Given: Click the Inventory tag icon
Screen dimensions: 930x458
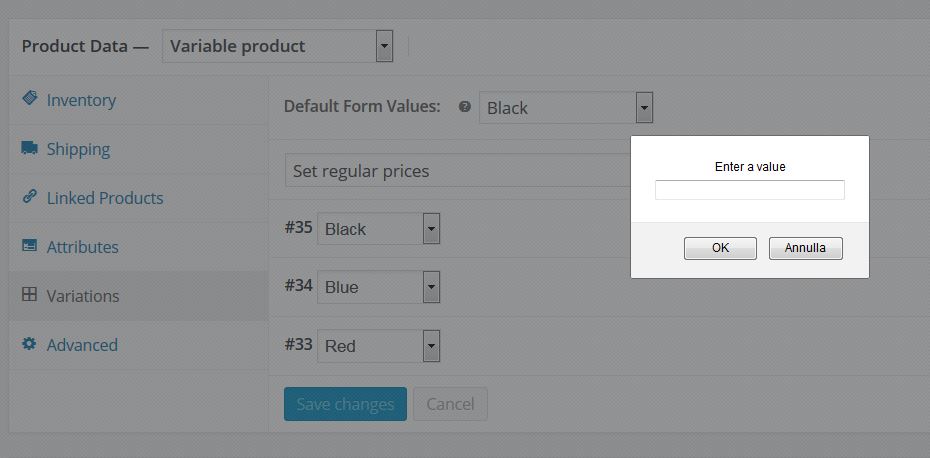Looking at the screenshot, I should click(x=30, y=98).
